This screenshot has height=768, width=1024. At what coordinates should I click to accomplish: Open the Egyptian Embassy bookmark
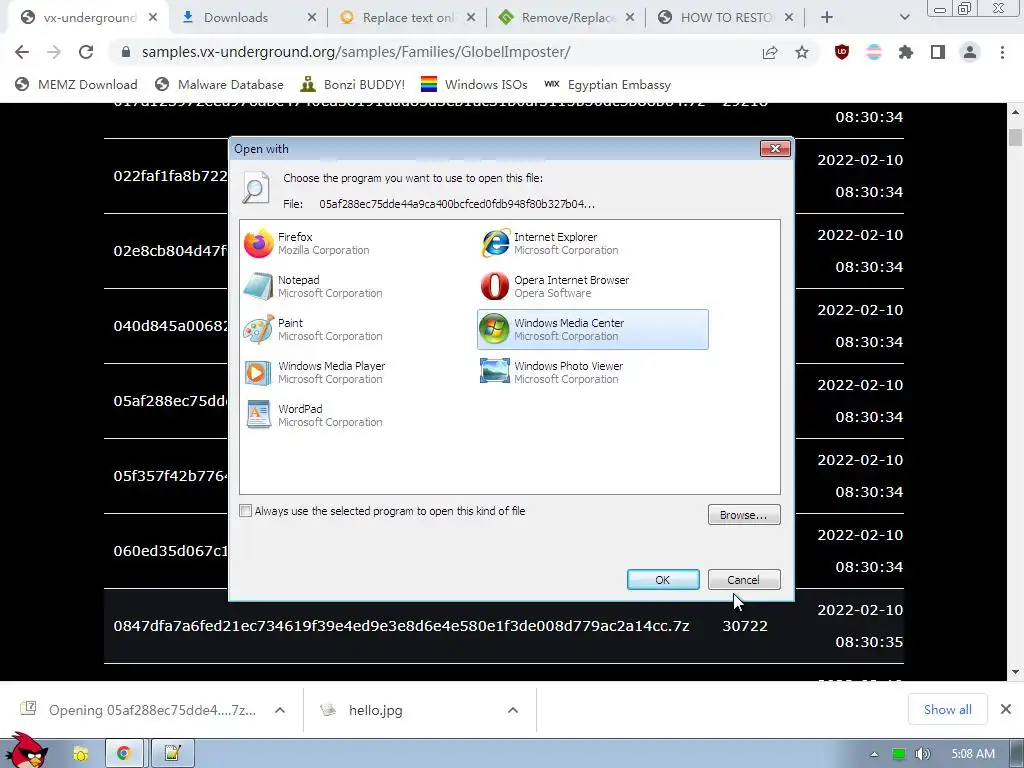coord(607,84)
